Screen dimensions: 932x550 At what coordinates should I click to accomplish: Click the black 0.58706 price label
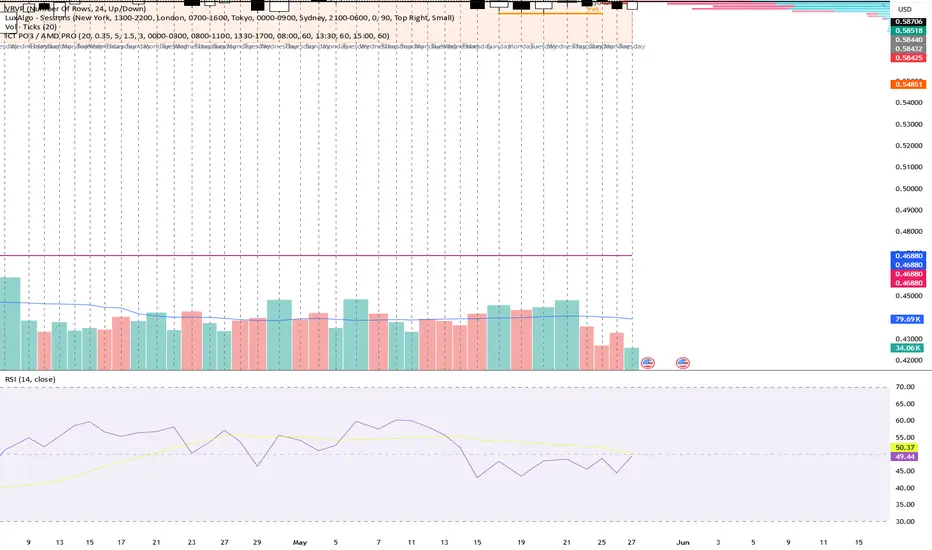[x=908, y=21]
